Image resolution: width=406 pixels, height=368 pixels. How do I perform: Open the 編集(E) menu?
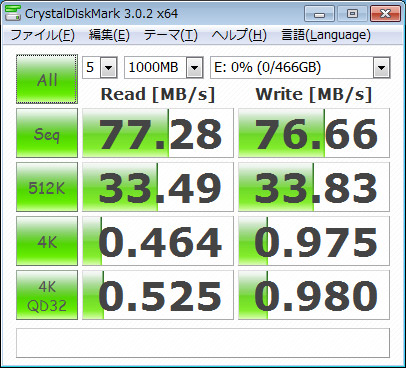(109, 35)
